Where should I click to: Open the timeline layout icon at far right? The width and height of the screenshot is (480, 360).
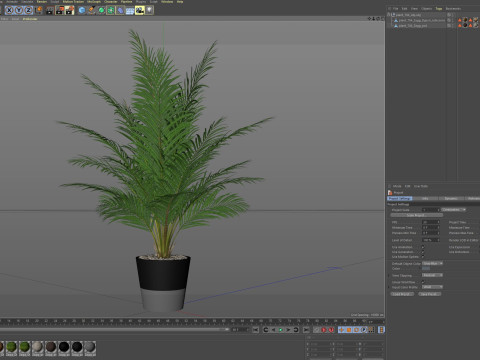(381, 330)
